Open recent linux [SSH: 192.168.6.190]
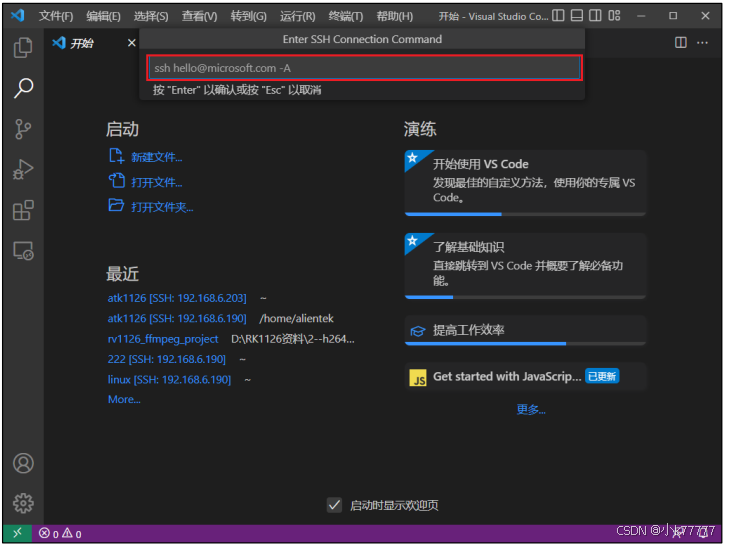Viewport: 733px width, 544px height. pos(169,379)
